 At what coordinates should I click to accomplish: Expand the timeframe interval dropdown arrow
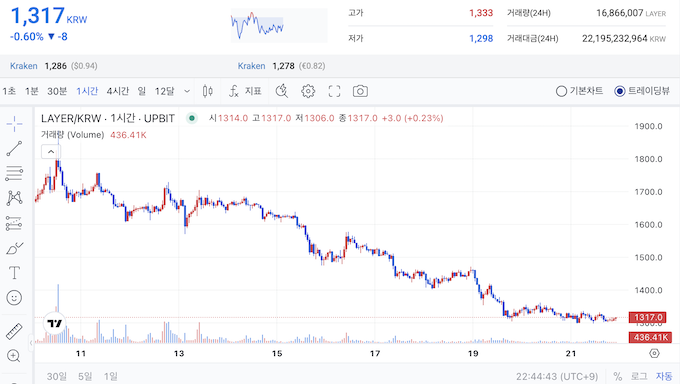click(187, 91)
